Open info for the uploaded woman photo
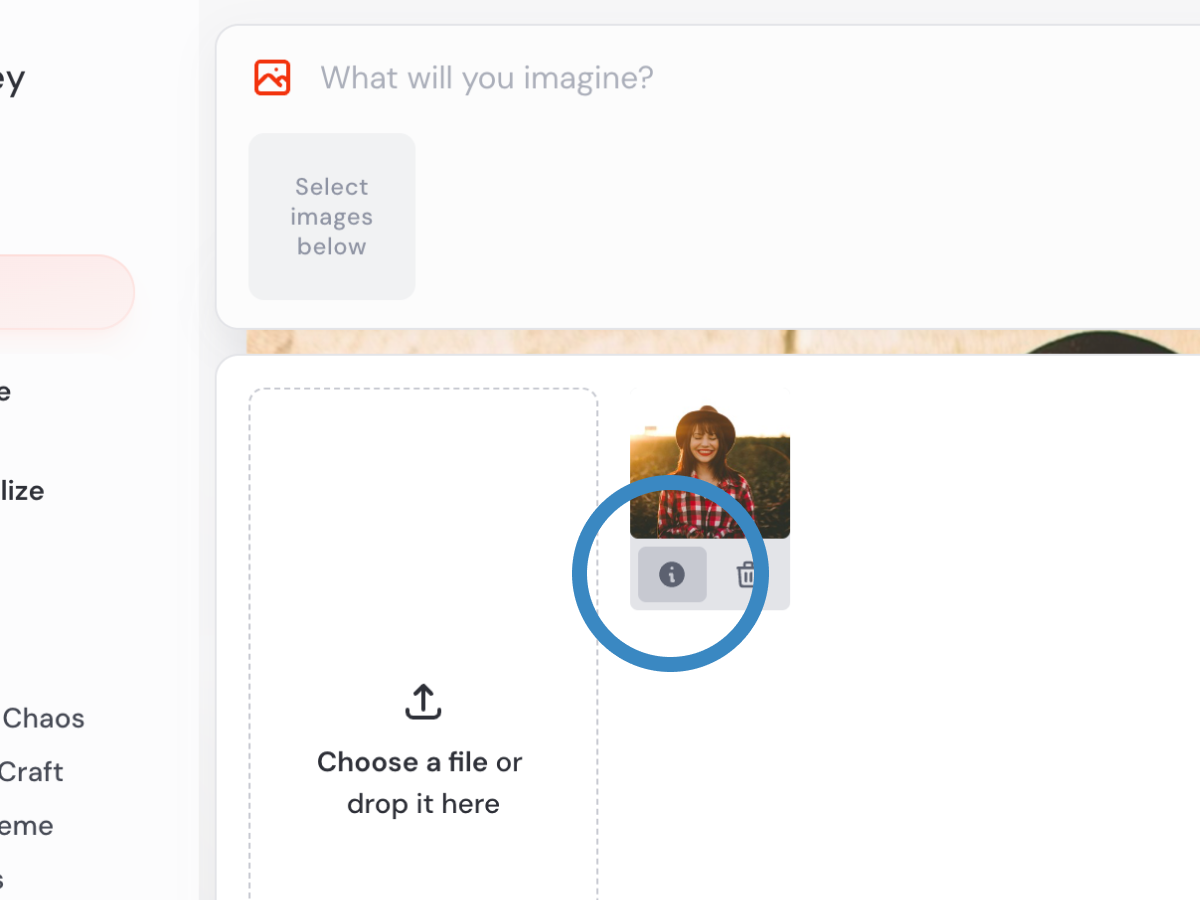Screen dimensions: 1200x900 (x=672, y=574)
